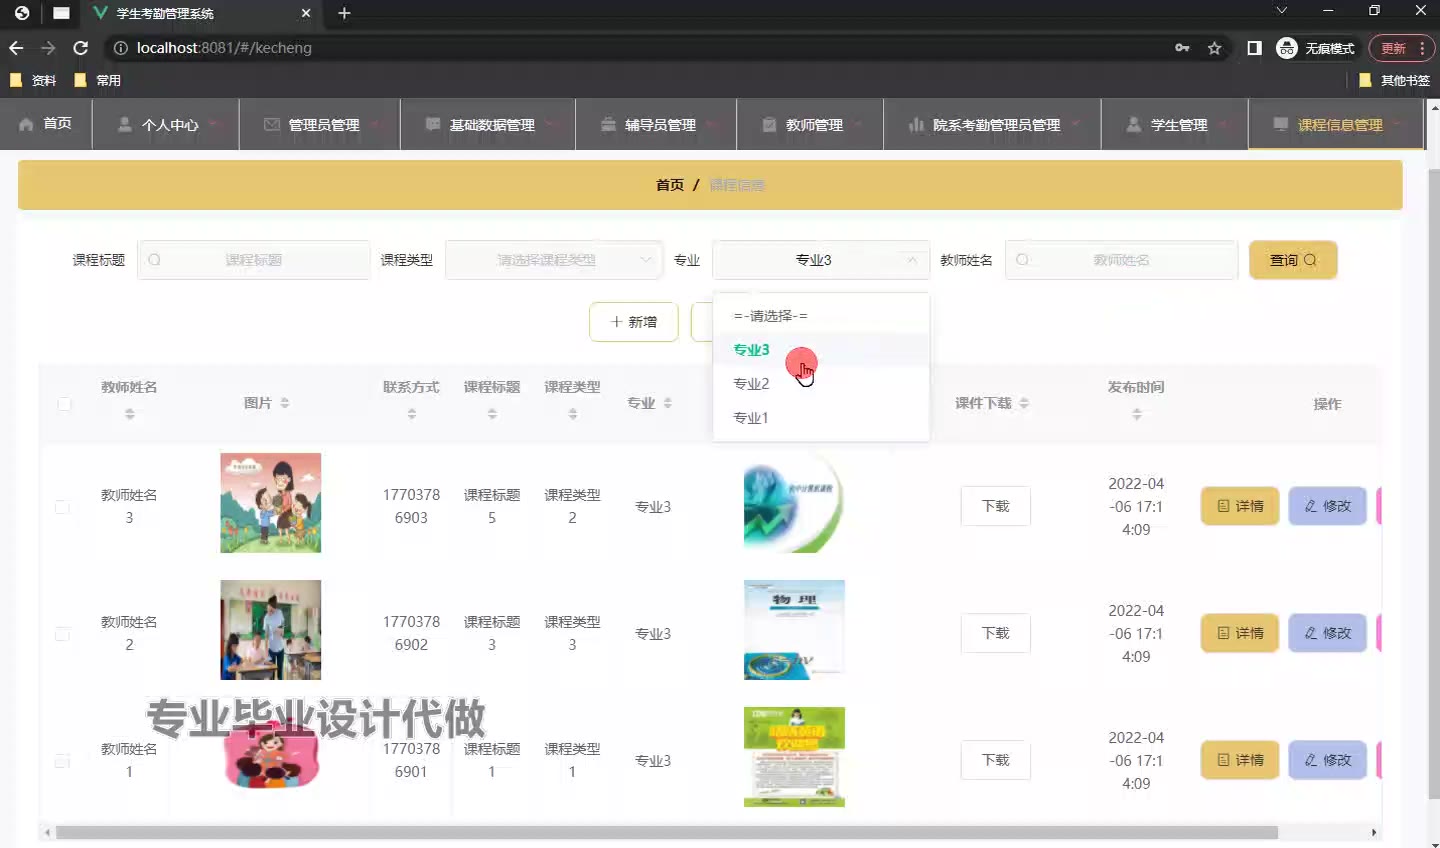The width and height of the screenshot is (1440, 848).
Task: Click the 课程标题 search input field
Action: pyautogui.click(x=254, y=260)
